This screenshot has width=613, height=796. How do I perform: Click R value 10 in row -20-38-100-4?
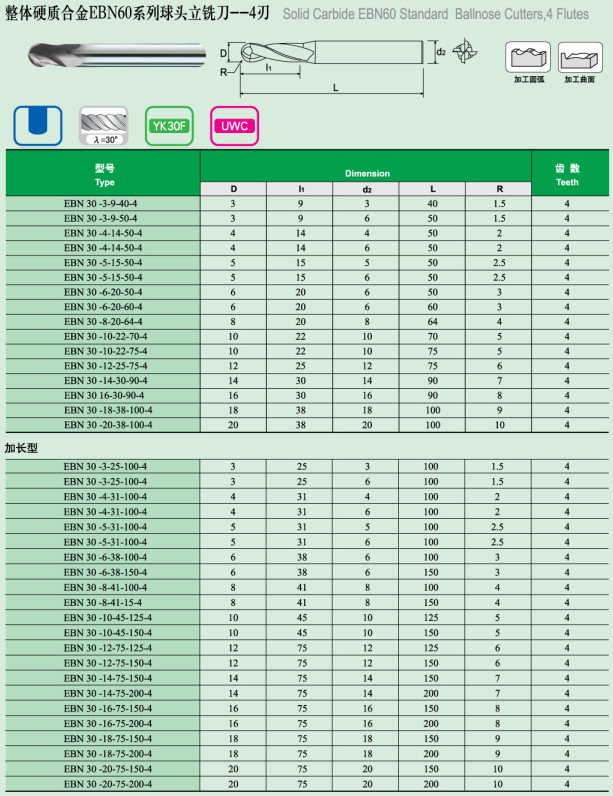point(499,424)
